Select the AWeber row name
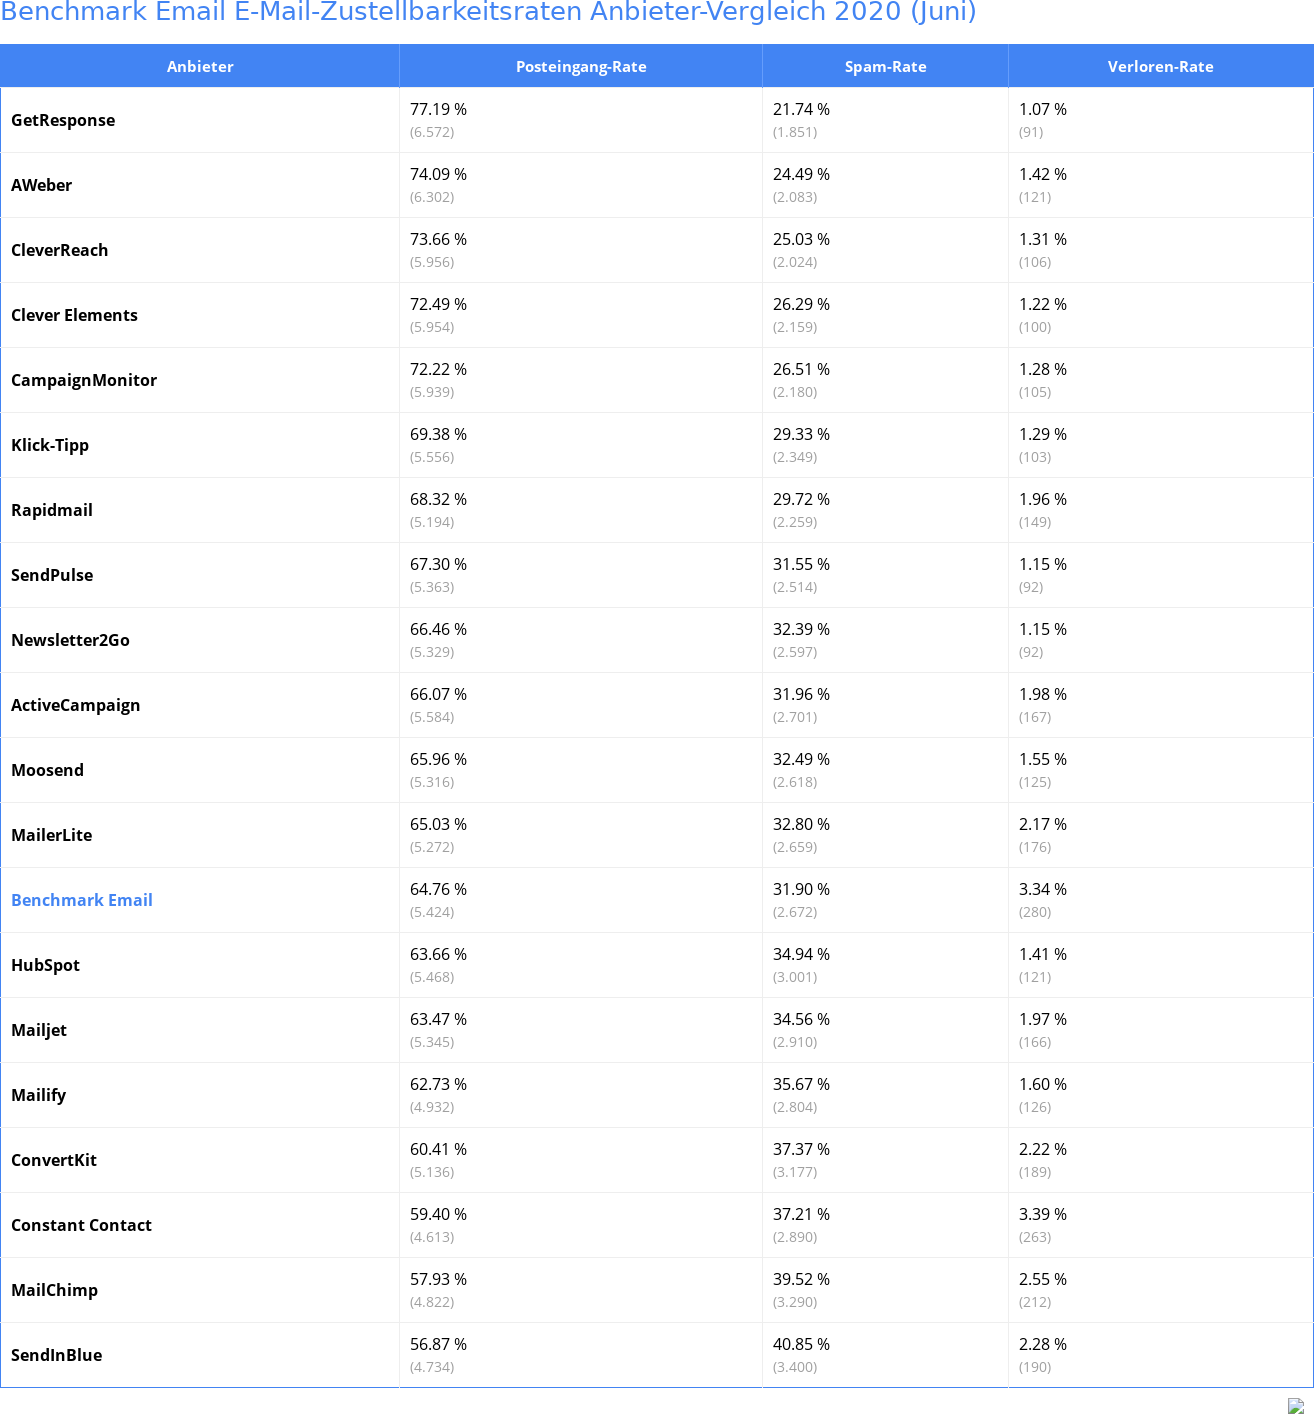Screen dimensions: 1314x1414 (42, 185)
